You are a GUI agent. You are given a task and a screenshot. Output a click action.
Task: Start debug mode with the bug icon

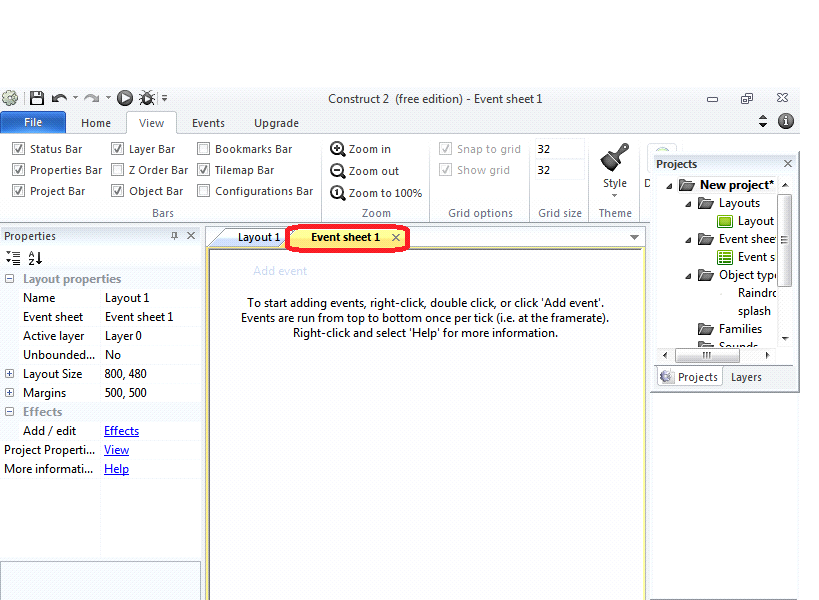pos(147,98)
